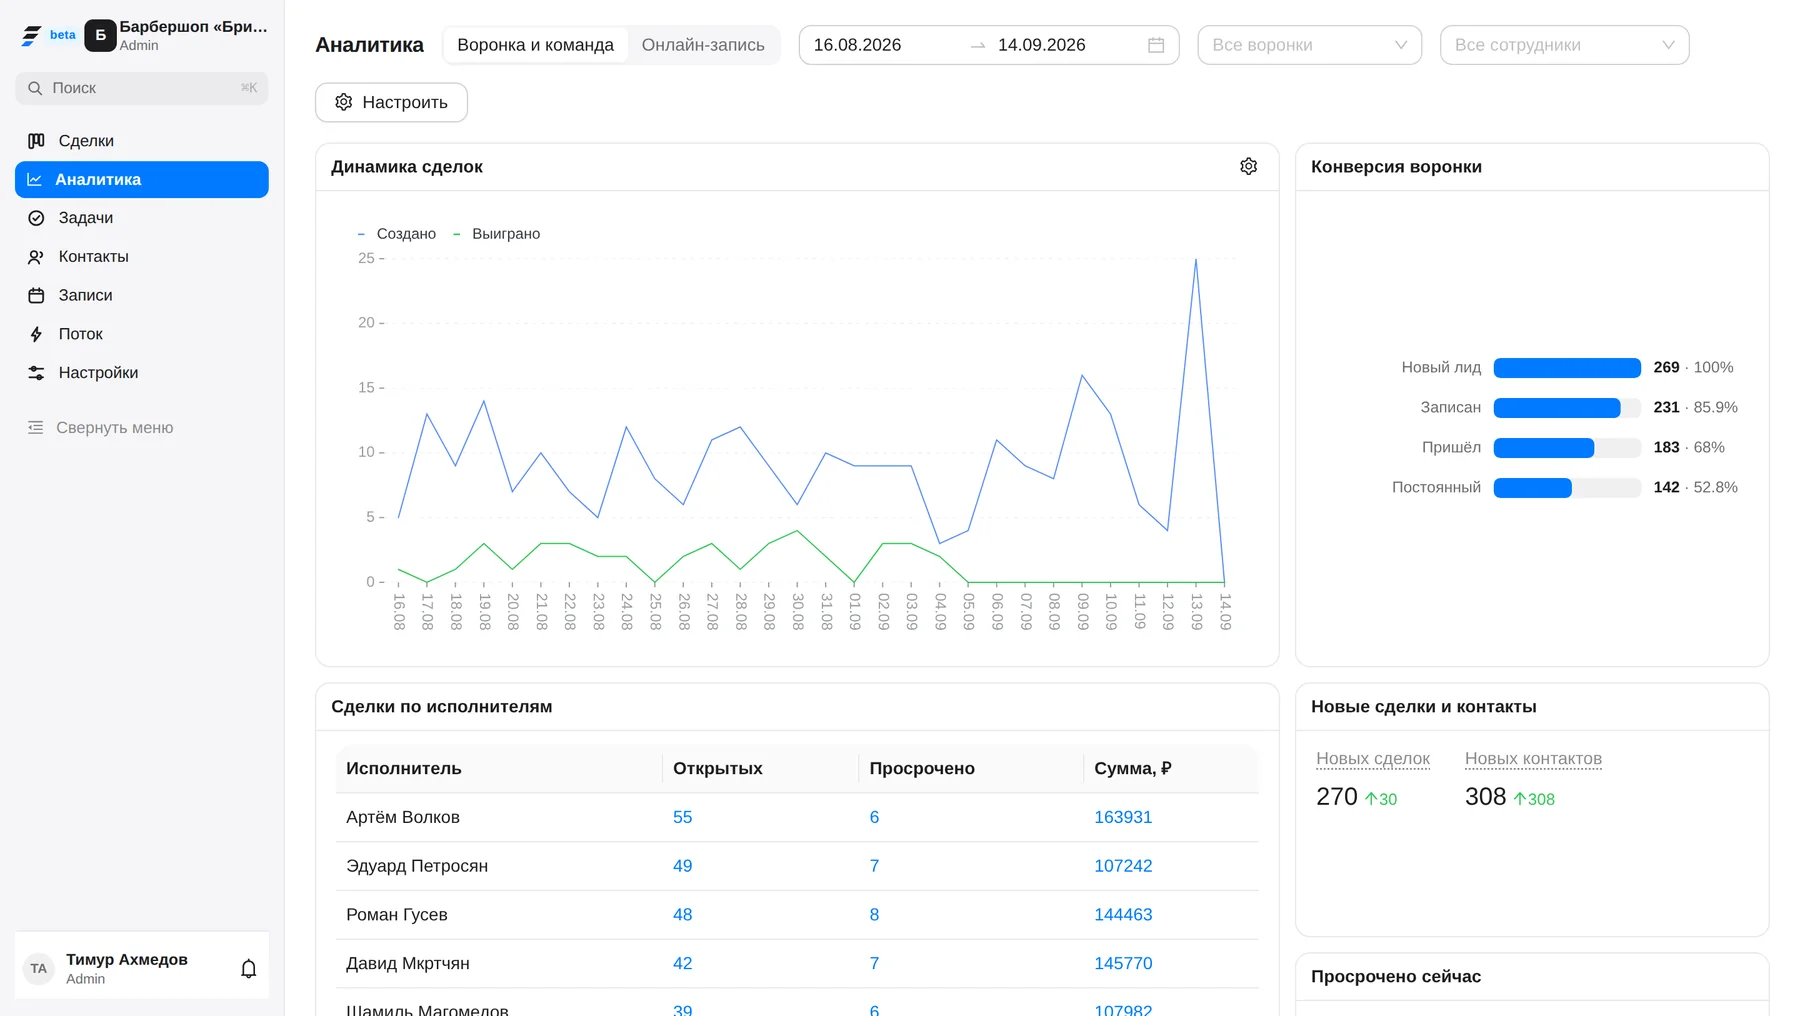
Task: Click Новых сделок label
Action: click(1373, 759)
